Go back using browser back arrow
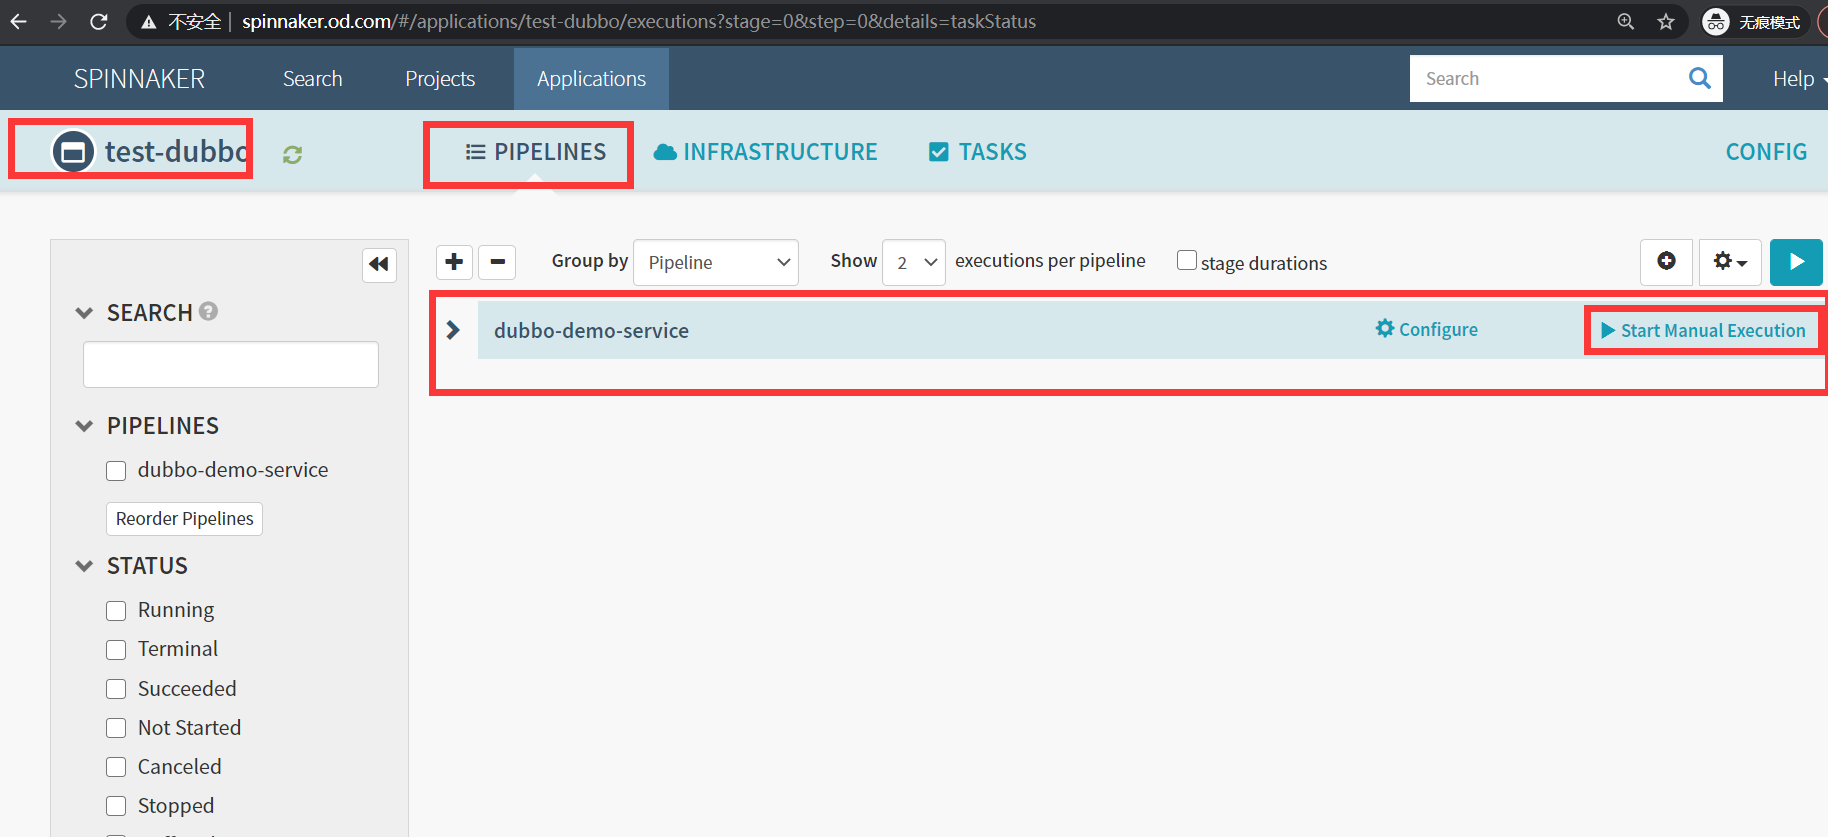This screenshot has width=1828, height=837. click(x=19, y=21)
